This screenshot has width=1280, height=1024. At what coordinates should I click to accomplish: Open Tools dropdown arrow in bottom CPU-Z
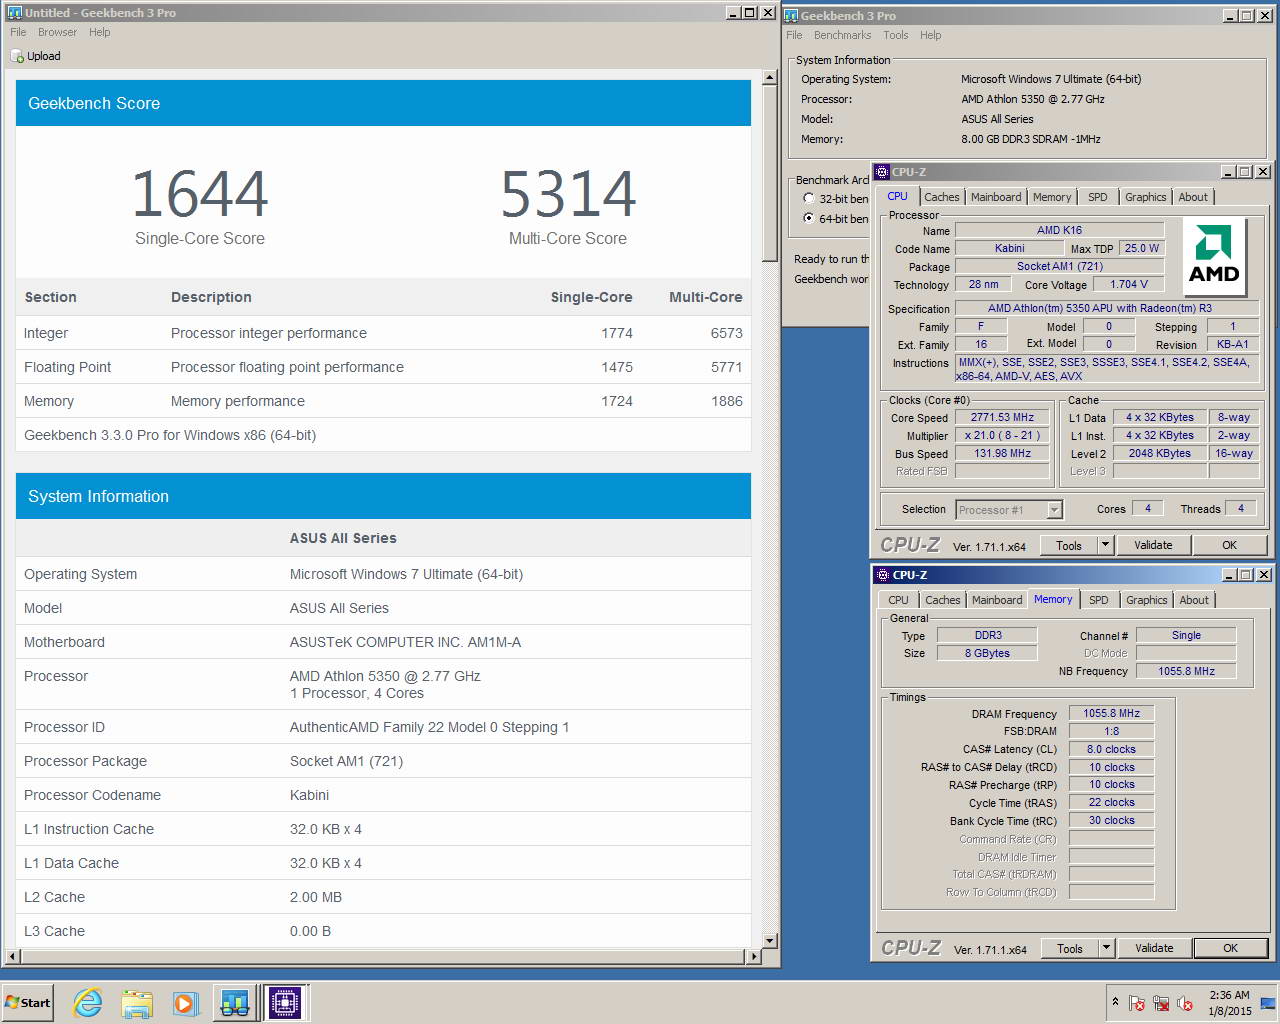(1106, 948)
